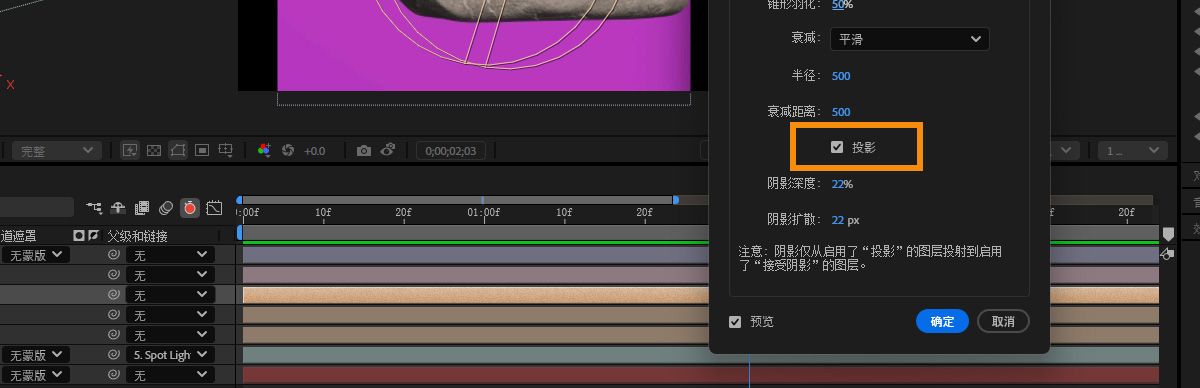Open 无蒙版 matte dropdown on top lavender row
Screen dimensions: 1200x388
pos(35,255)
